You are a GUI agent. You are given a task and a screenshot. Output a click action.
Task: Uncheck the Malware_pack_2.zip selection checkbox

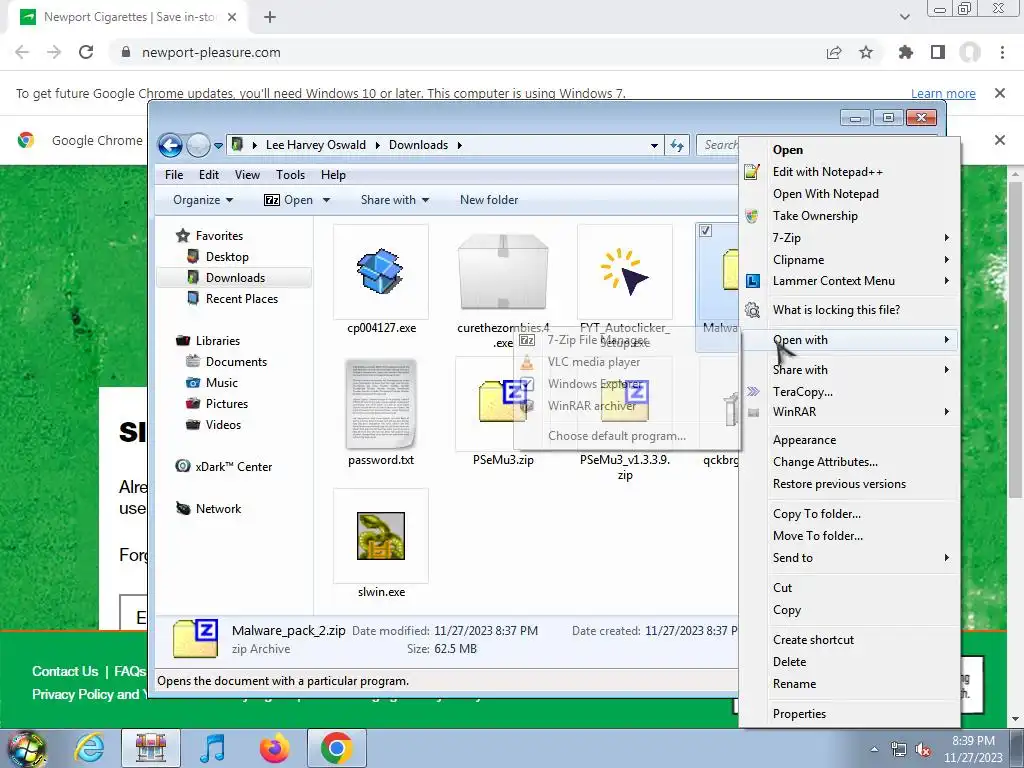705,231
